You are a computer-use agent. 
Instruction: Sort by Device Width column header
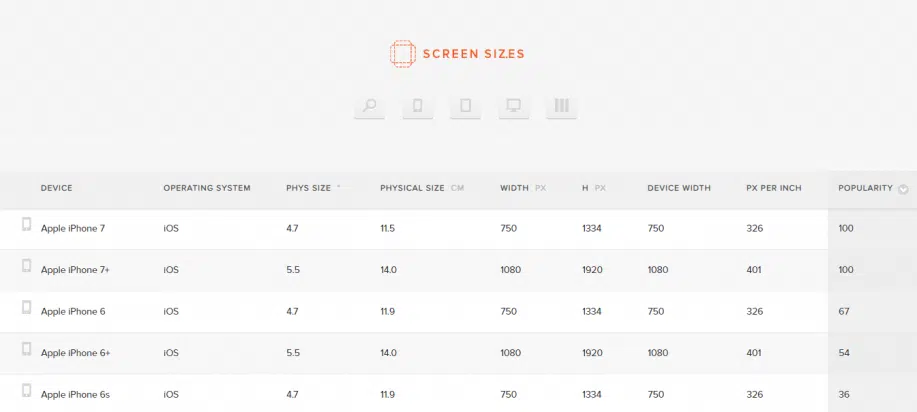[x=678, y=188]
